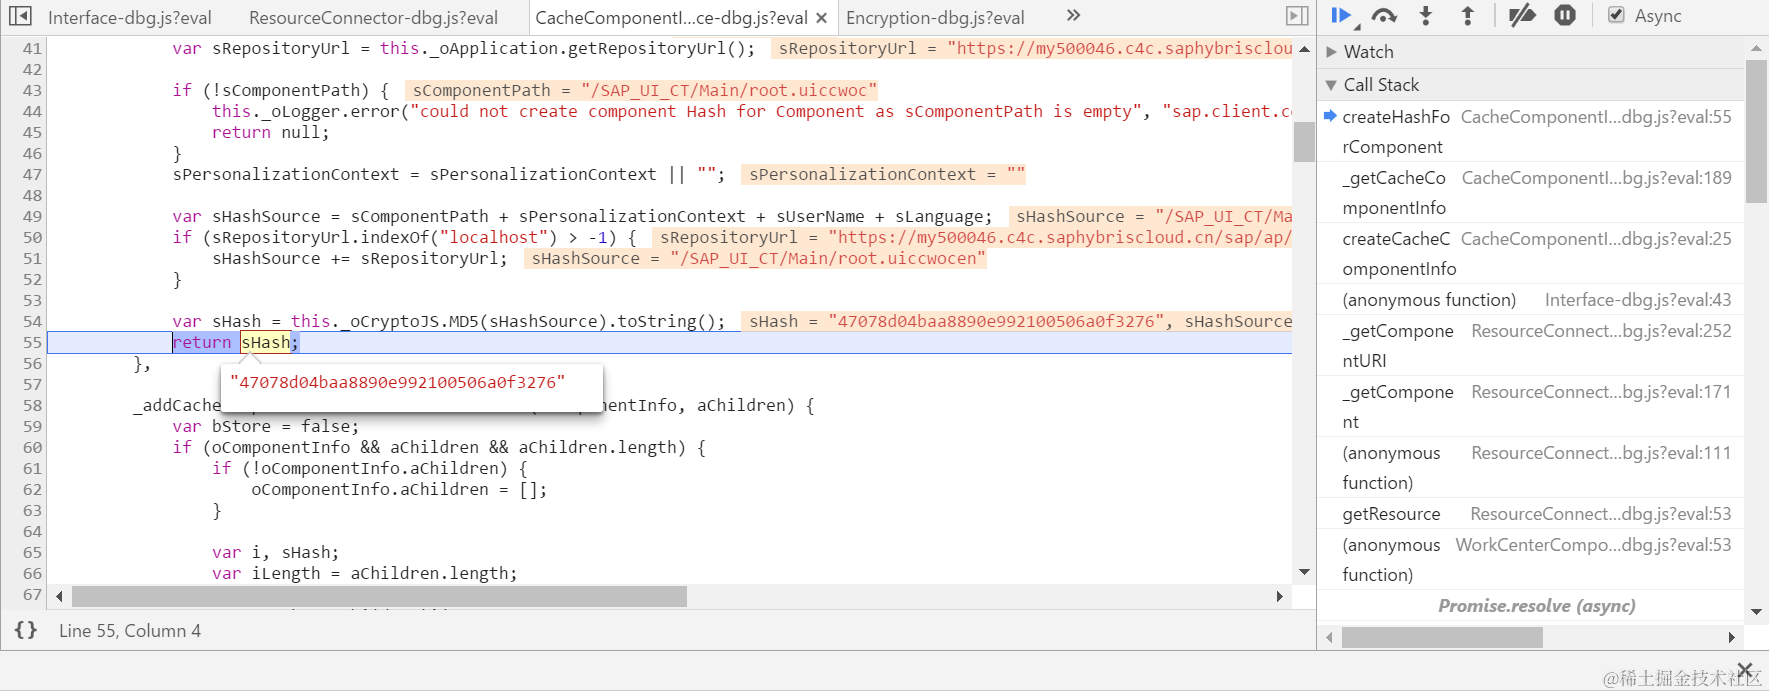Open Interface-dbg.js?eval:43 source link
Image resolution: width=1769 pixels, height=695 pixels.
tap(1638, 300)
